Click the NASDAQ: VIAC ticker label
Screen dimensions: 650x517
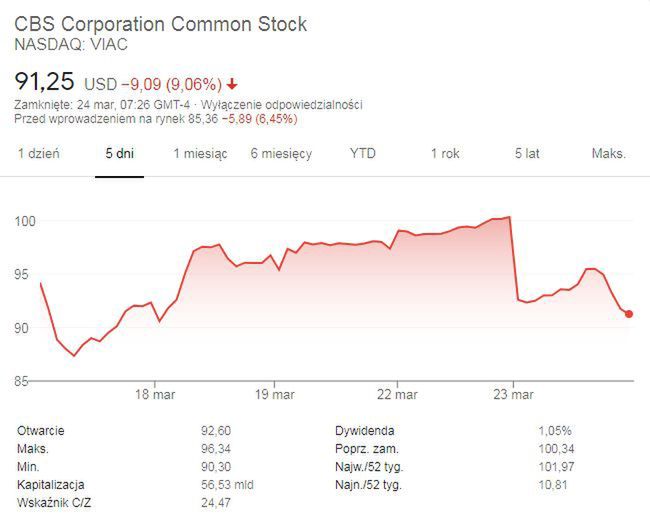pos(71,45)
